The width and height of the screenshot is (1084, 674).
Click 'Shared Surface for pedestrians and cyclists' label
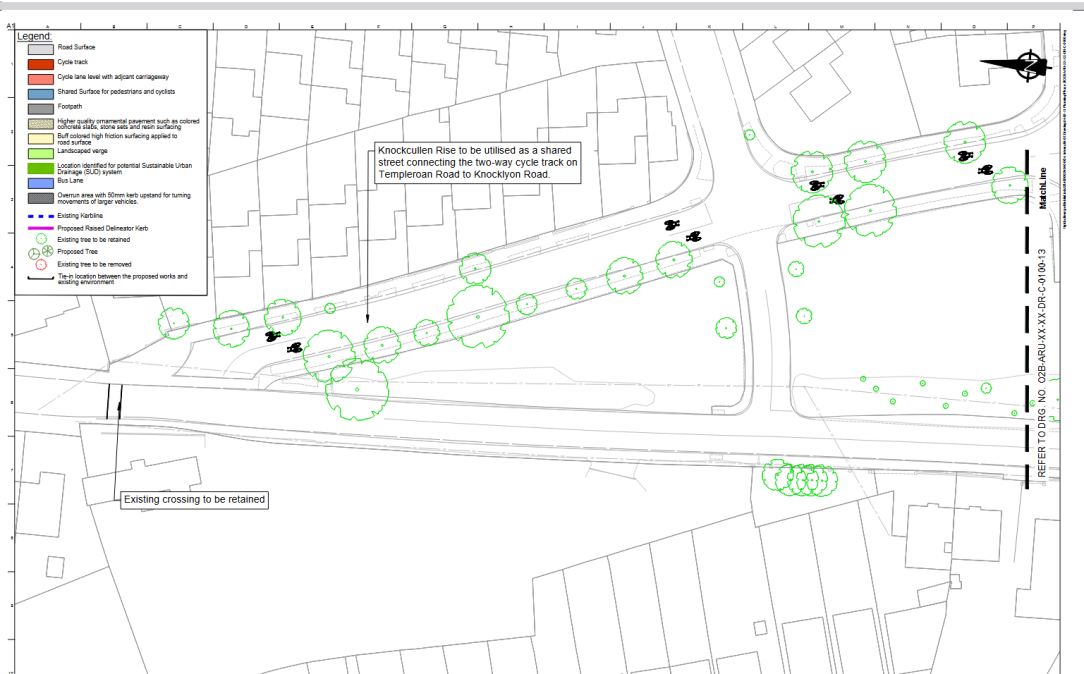click(x=116, y=91)
